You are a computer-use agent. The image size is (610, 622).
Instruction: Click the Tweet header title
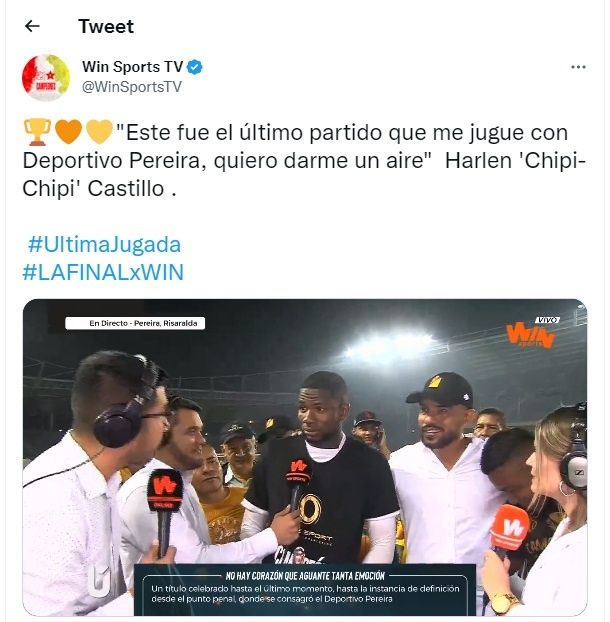(x=106, y=26)
